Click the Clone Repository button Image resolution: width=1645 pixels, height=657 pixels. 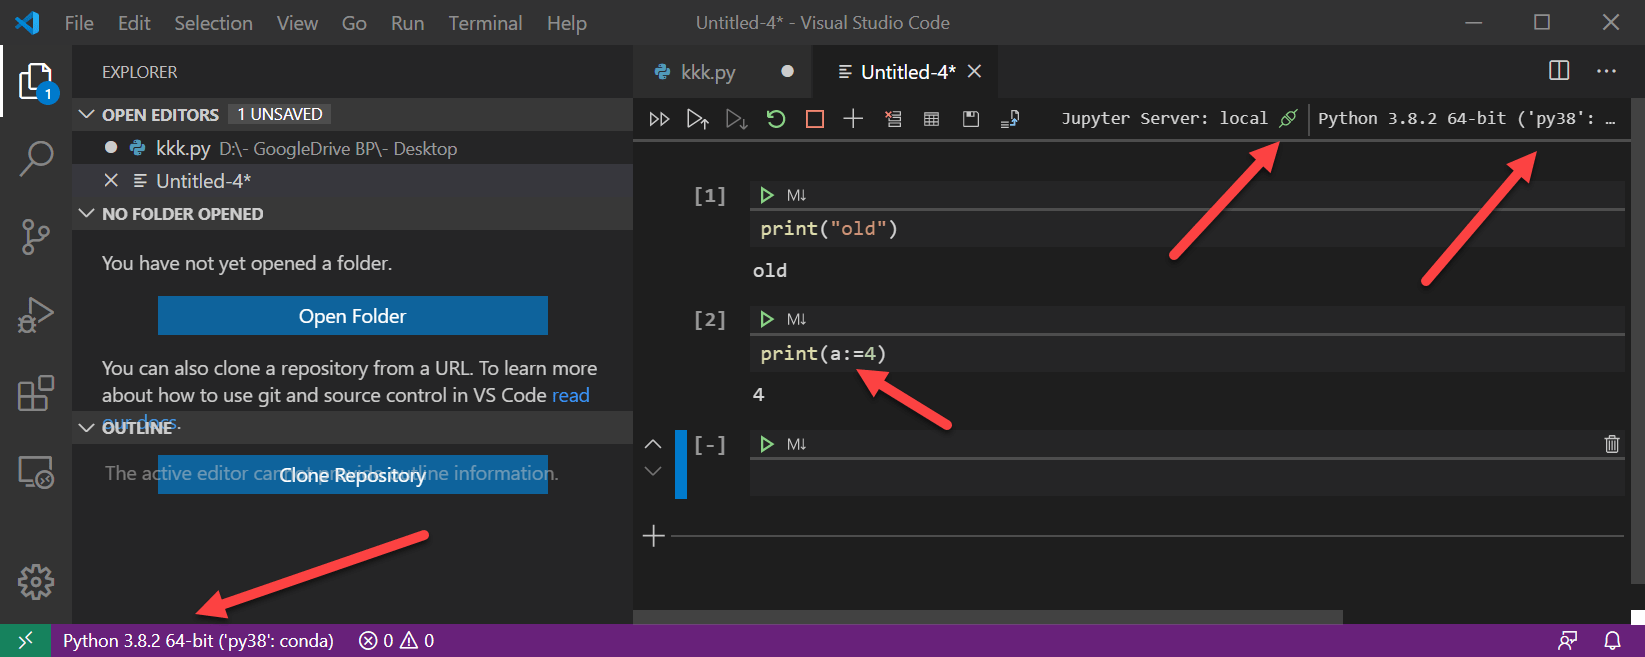[x=353, y=475]
